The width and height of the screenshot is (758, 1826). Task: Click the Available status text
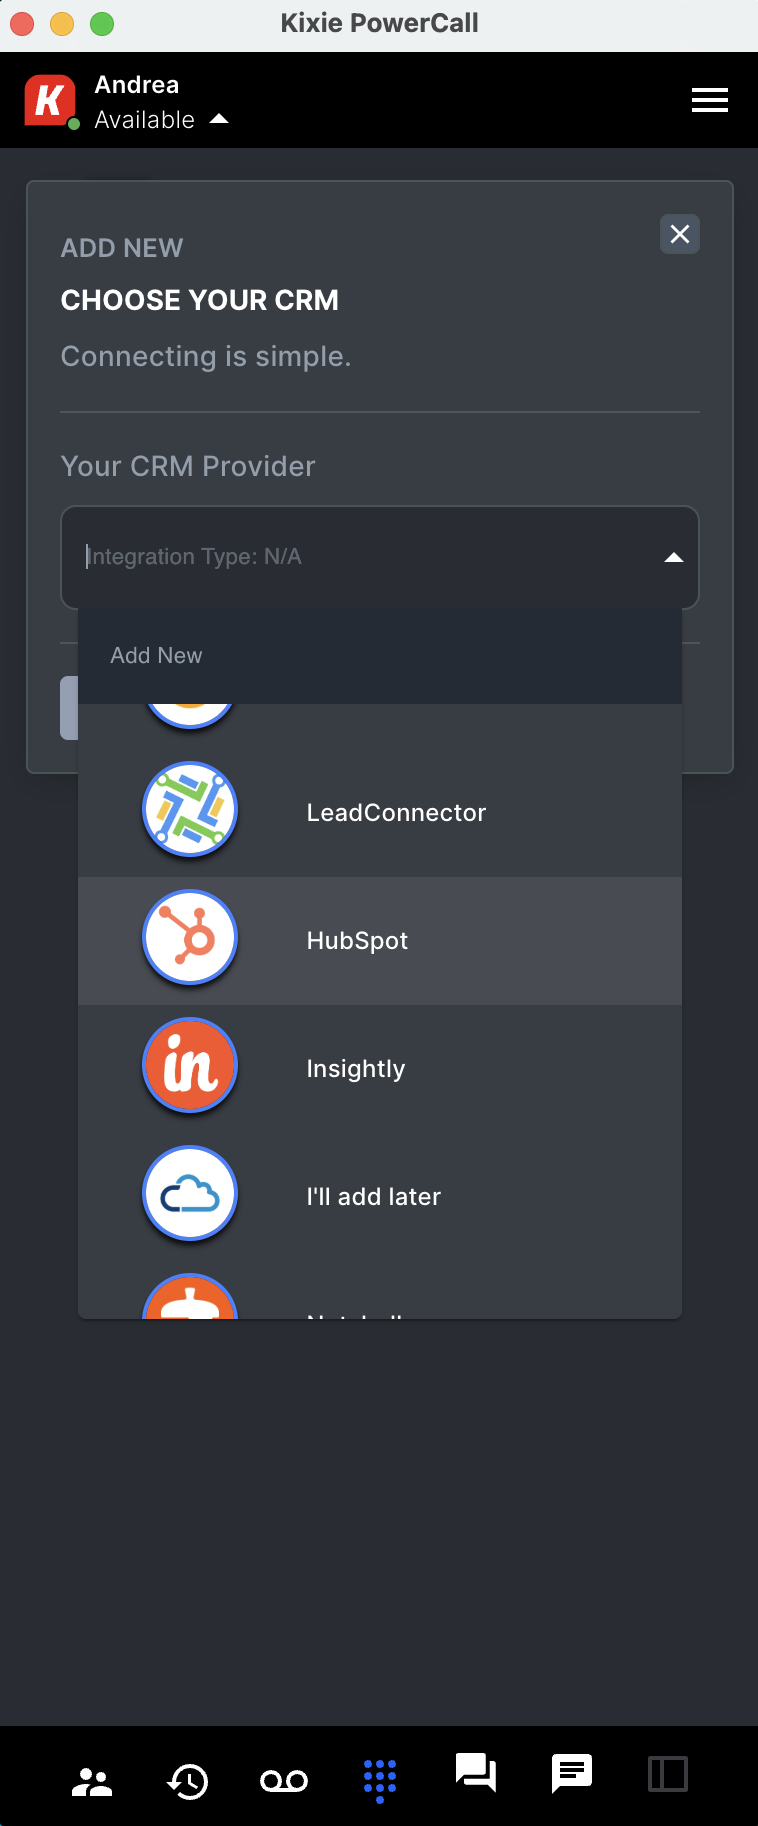[x=145, y=120]
